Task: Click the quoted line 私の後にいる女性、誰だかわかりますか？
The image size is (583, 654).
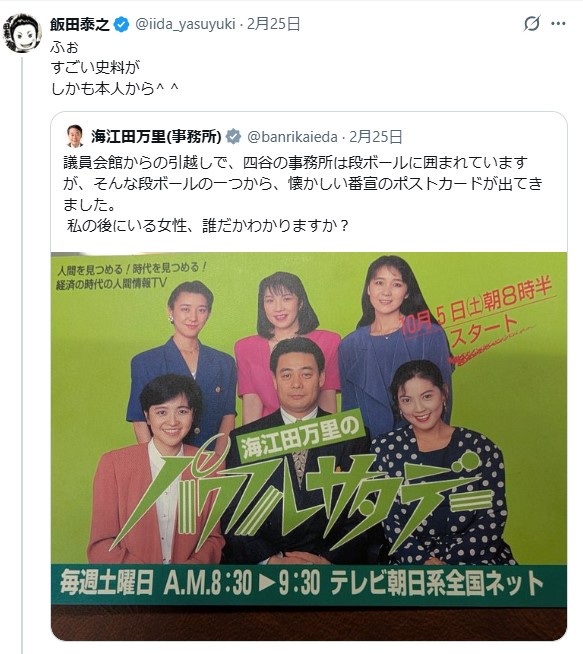Action: (208, 226)
